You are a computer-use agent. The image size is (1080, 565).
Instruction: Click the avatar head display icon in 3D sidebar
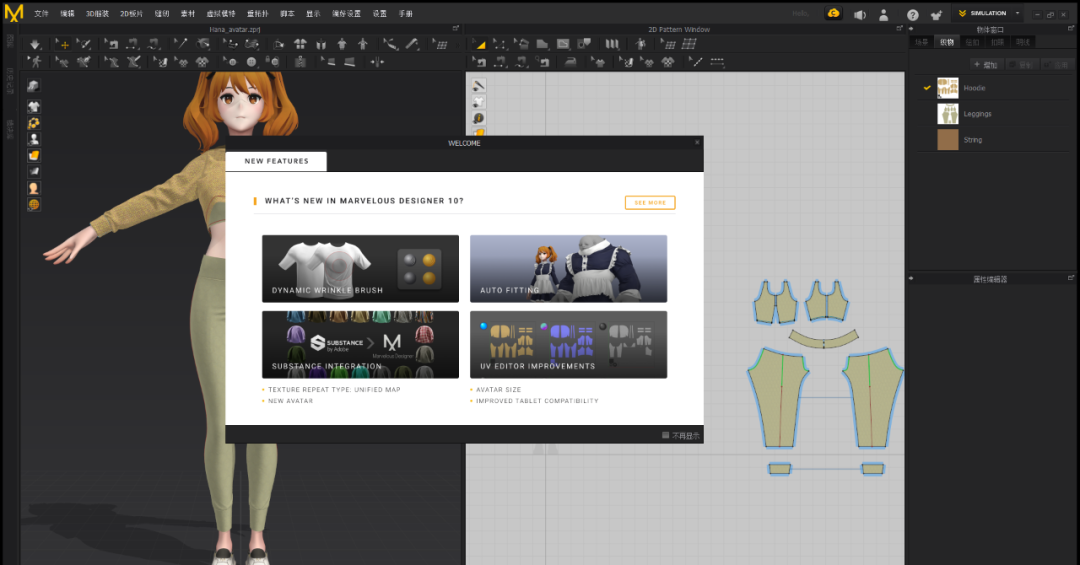[x=33, y=188]
